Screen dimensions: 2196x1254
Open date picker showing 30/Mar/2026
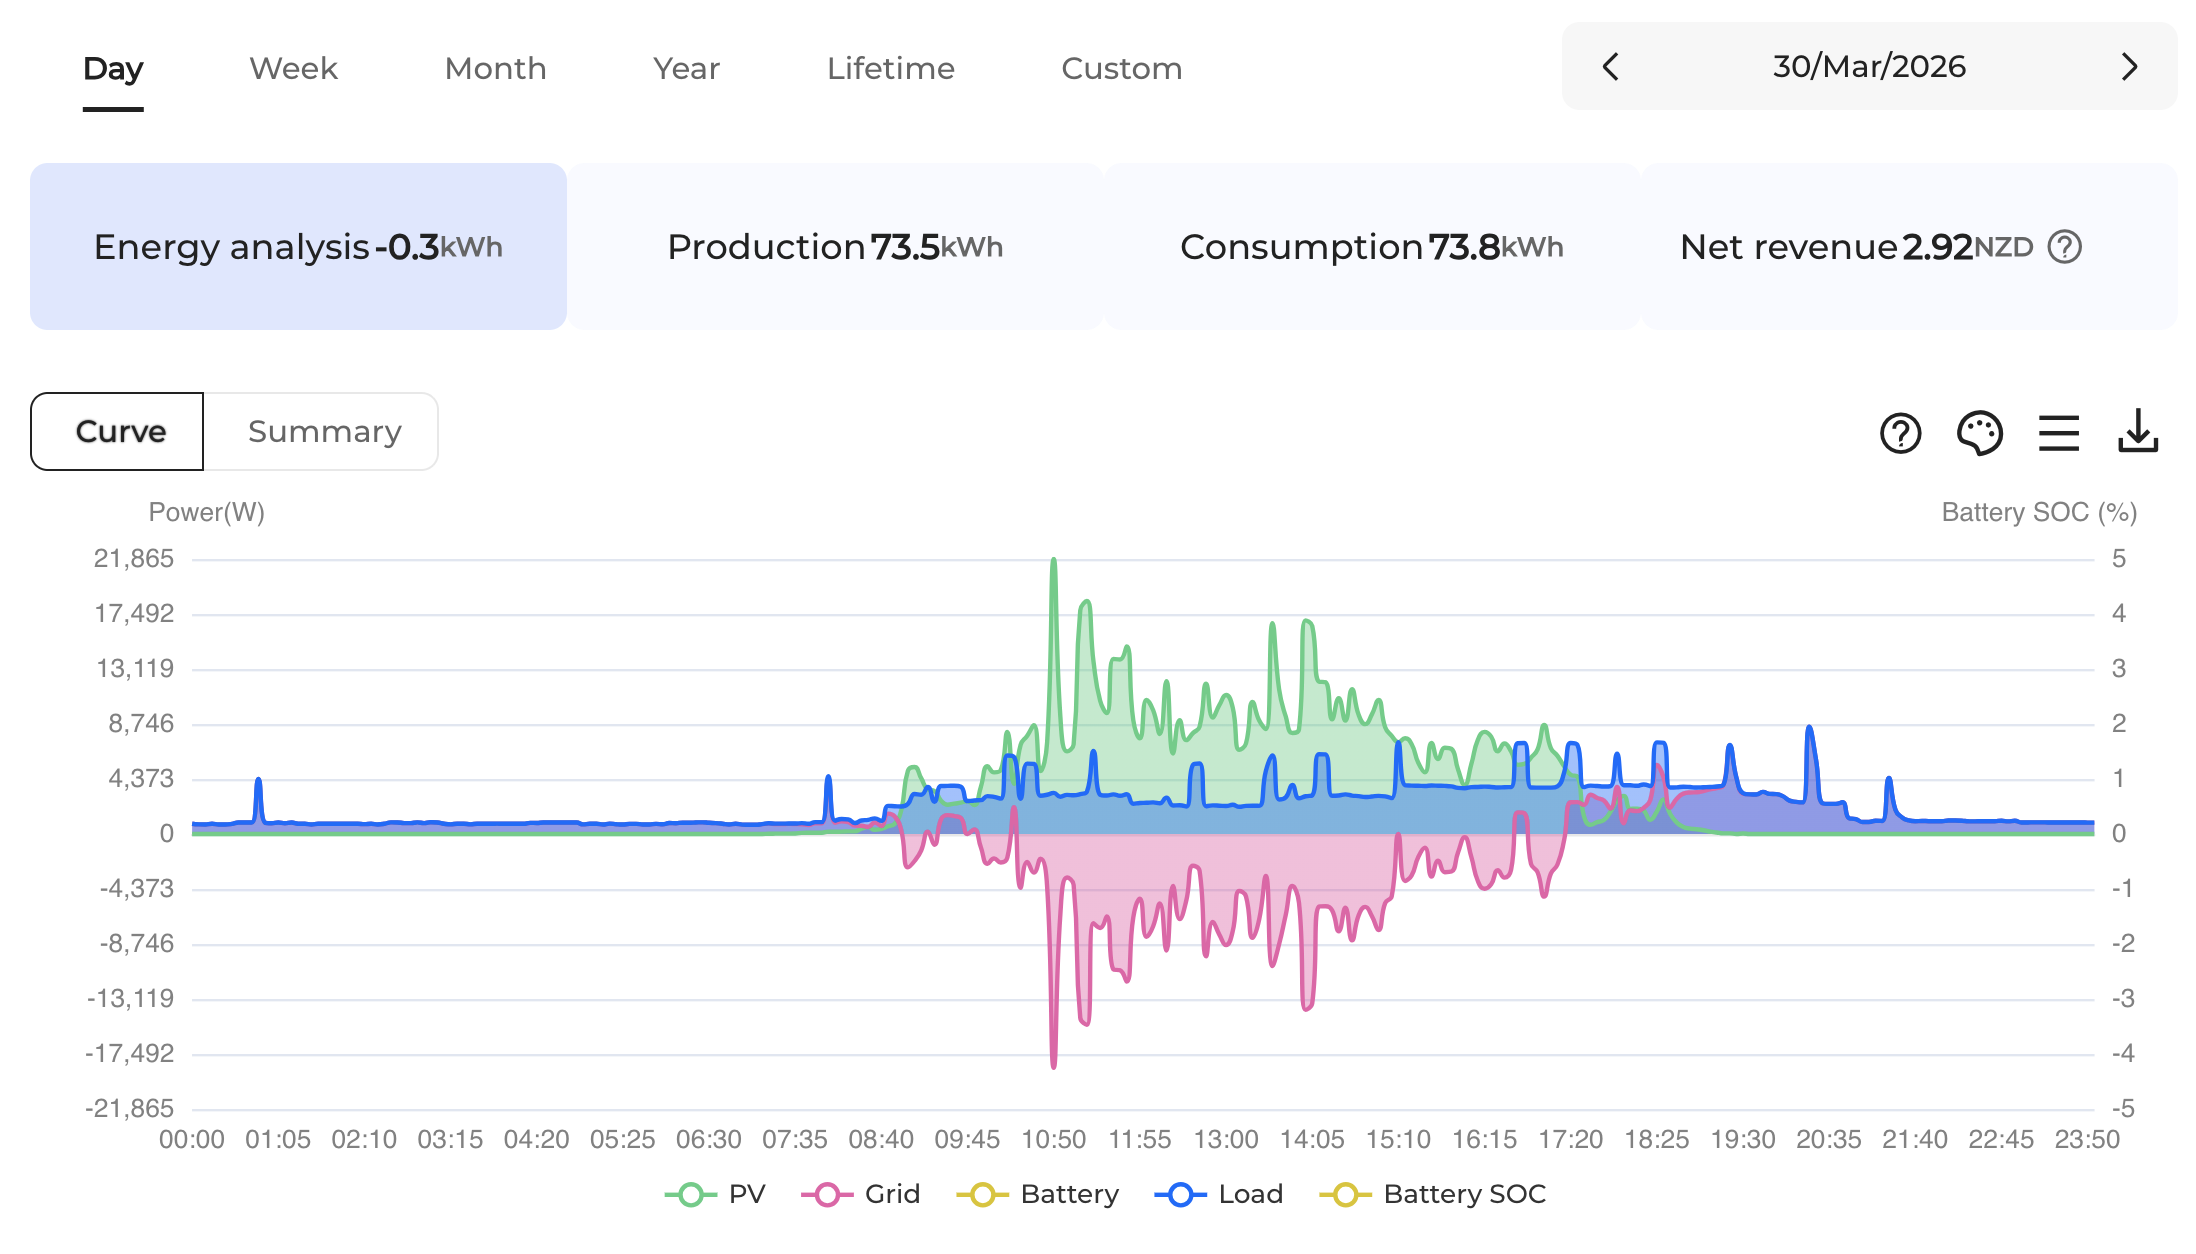click(1868, 67)
